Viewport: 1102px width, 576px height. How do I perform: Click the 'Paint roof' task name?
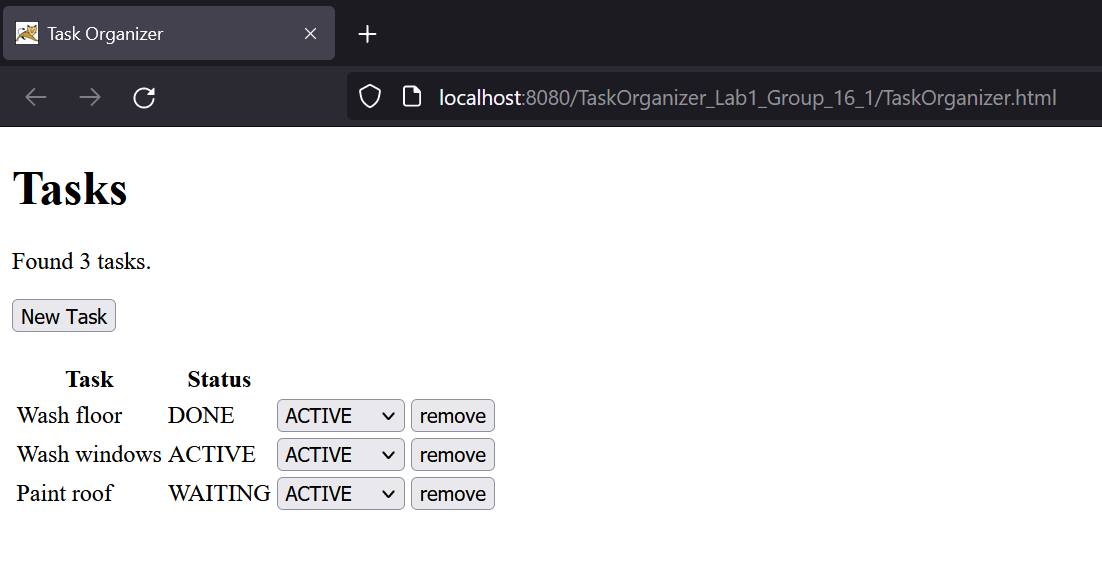click(65, 493)
